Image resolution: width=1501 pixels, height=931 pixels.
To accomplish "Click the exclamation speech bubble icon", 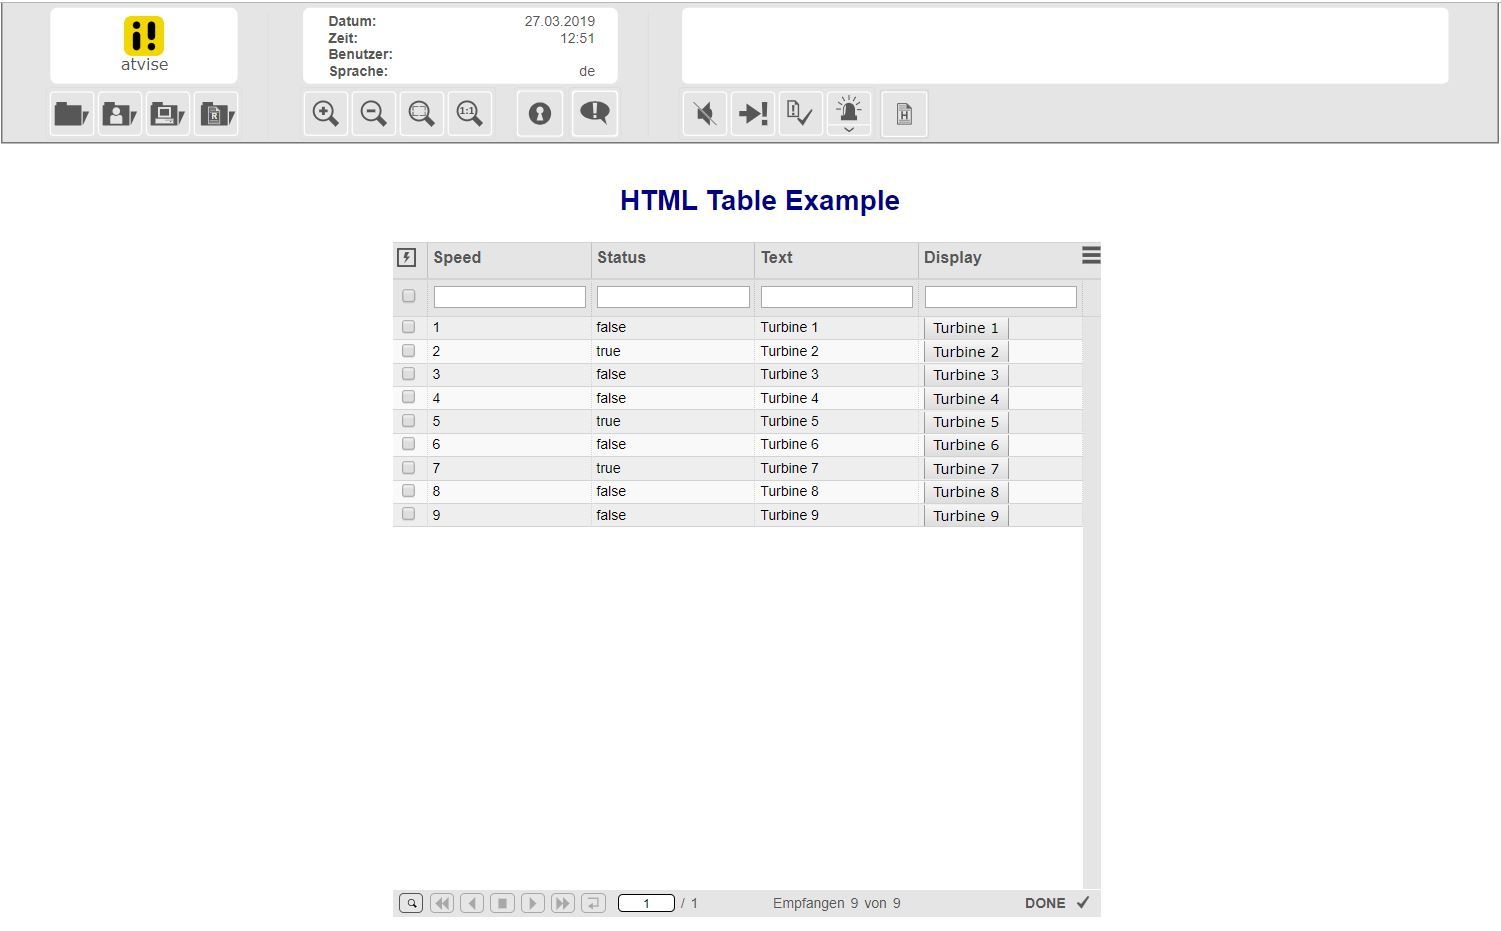I will pyautogui.click(x=595, y=113).
